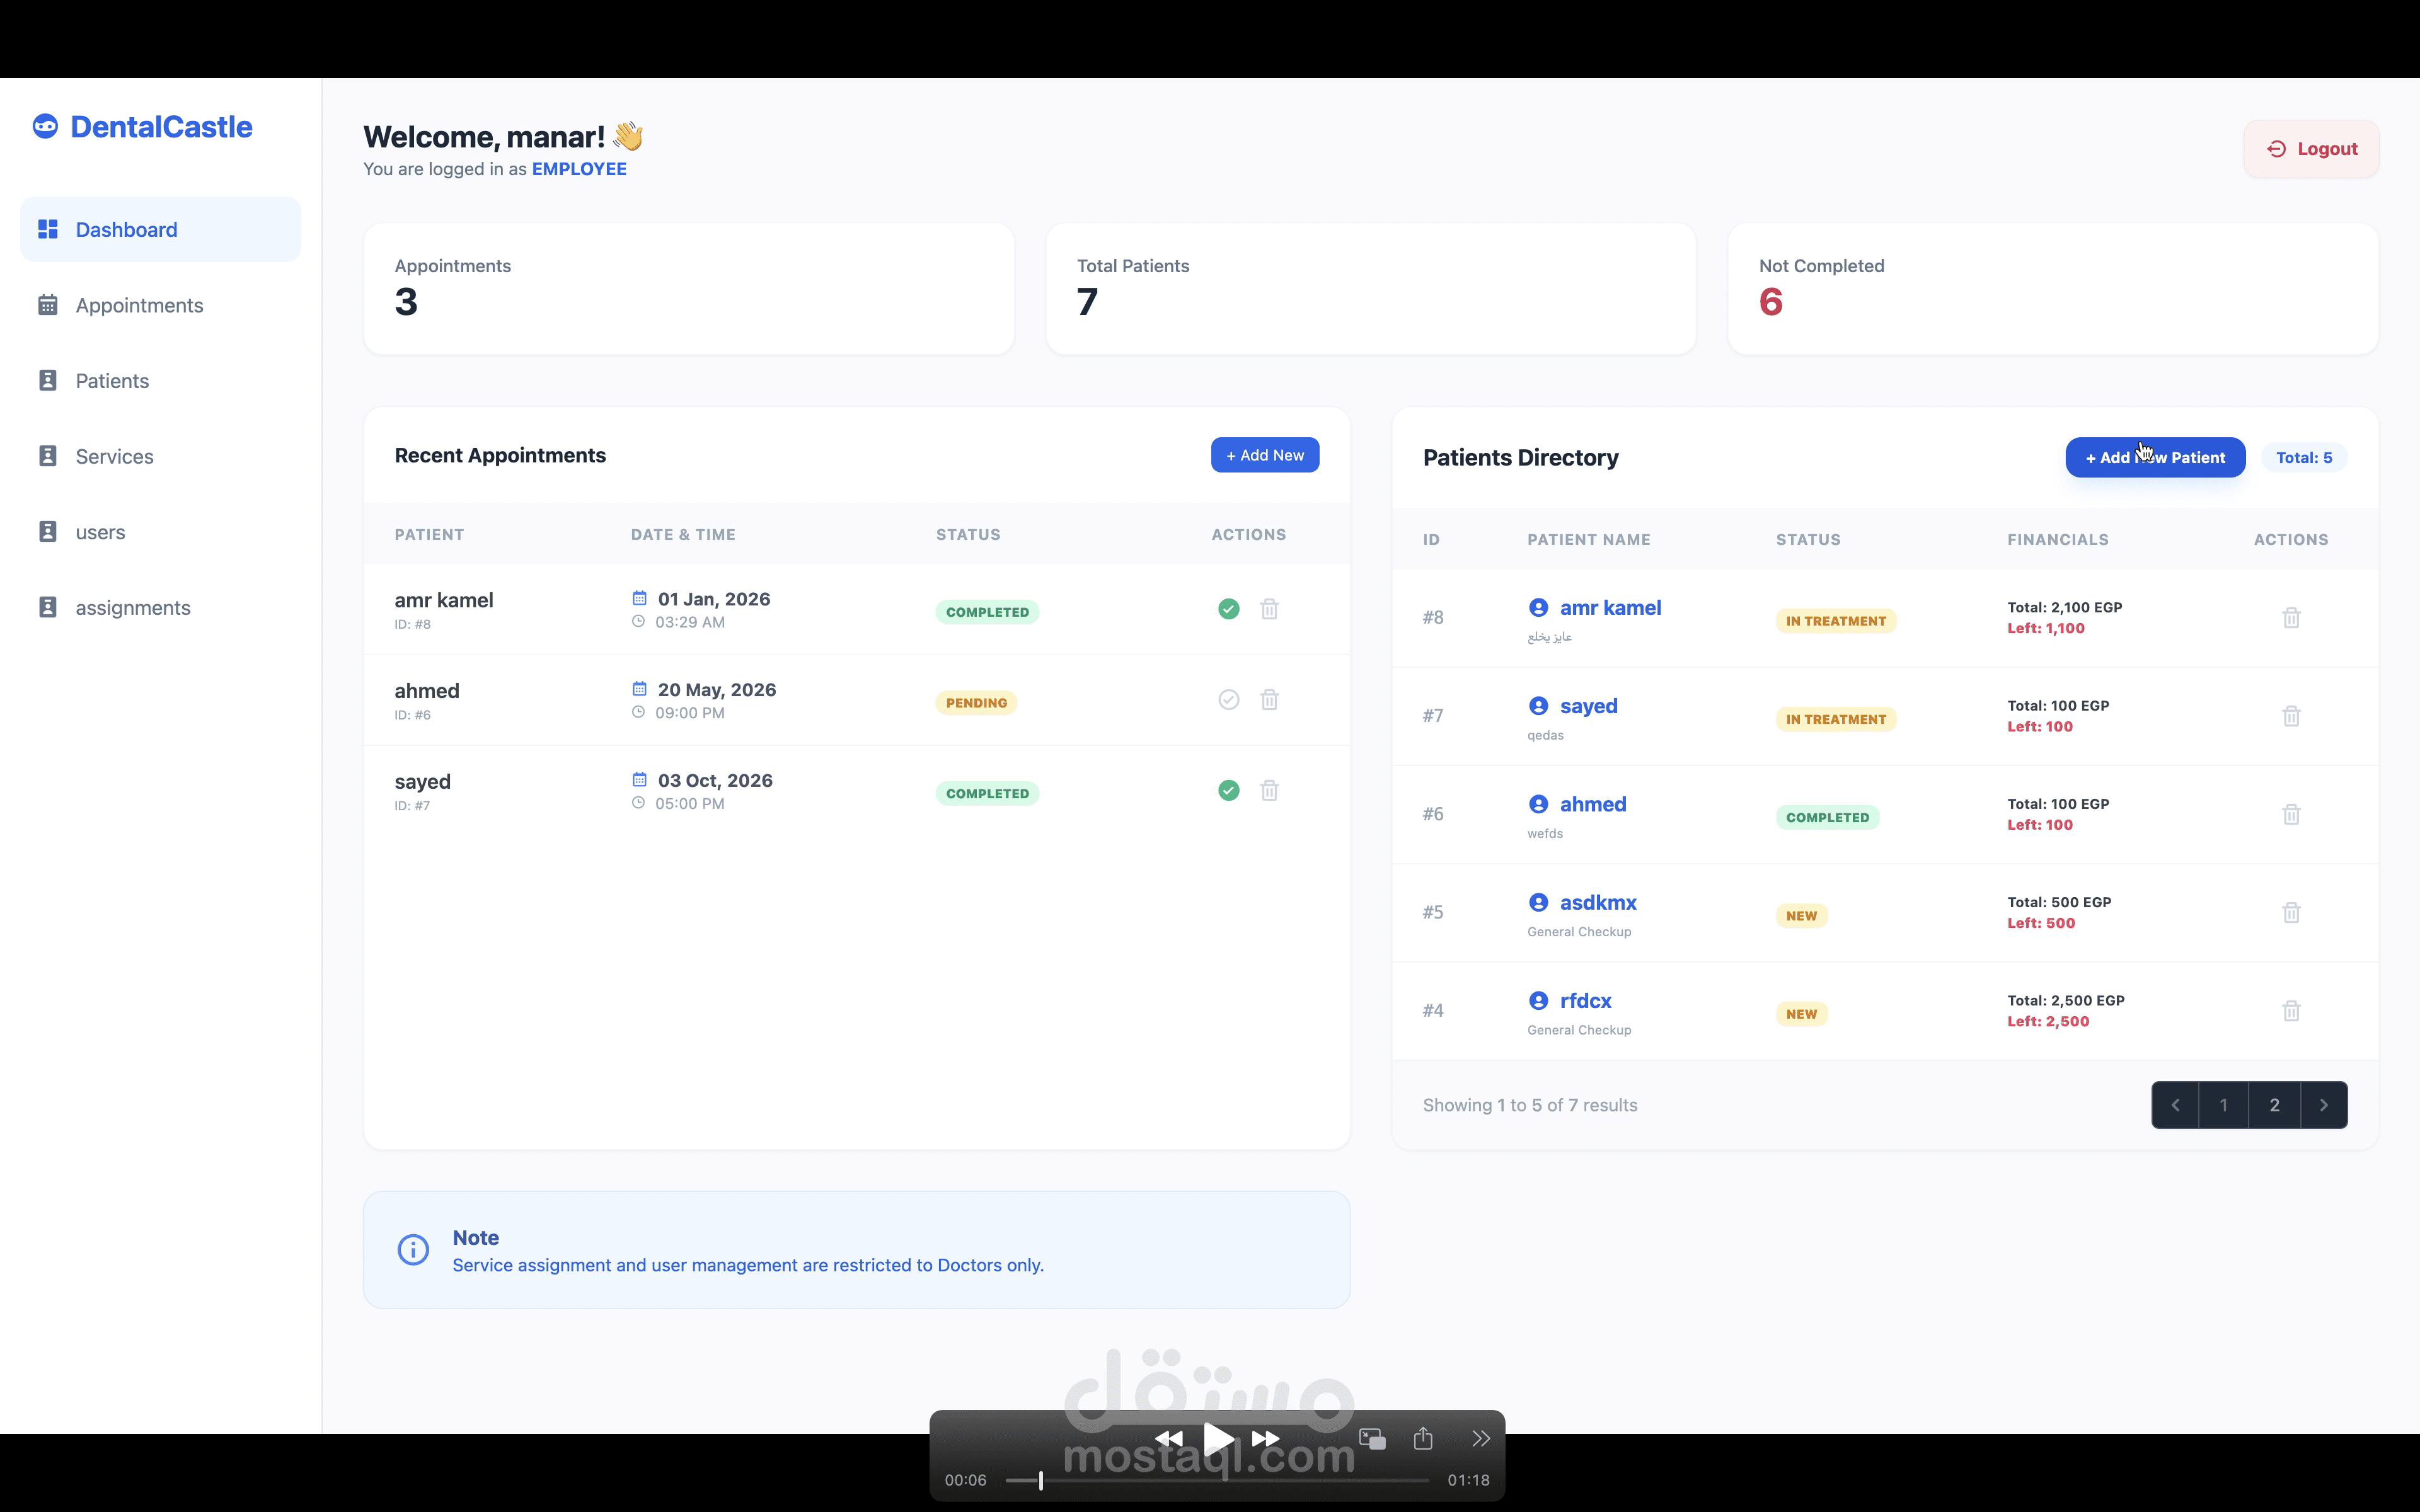Screen dimensions: 2420x1512
Task: Click the Logout button
Action: point(2311,149)
